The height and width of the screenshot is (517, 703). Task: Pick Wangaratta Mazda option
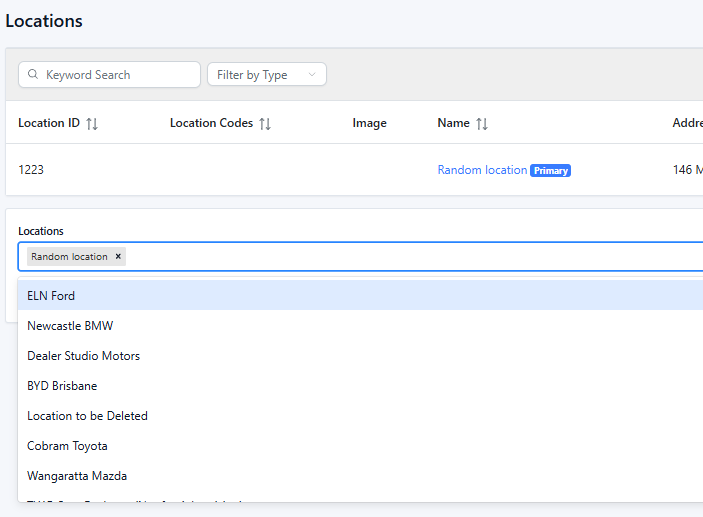(77, 476)
